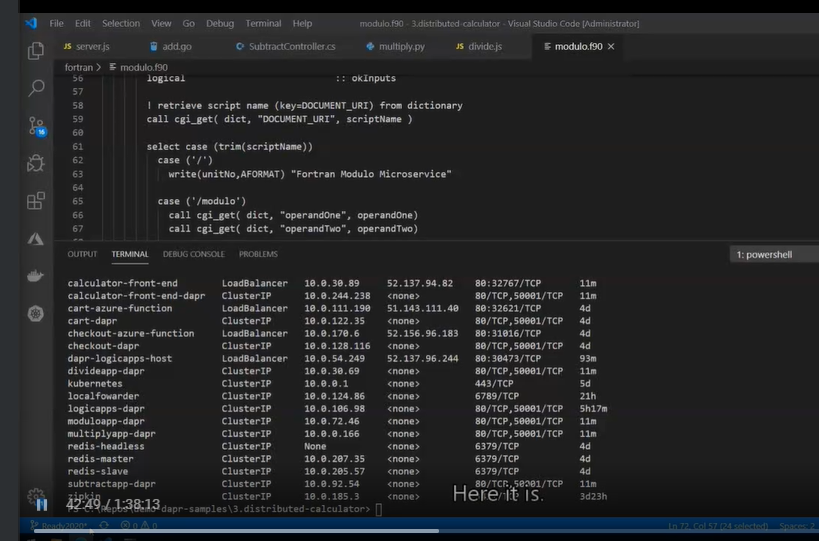
Task: Close the modulo.f90 tab
Action: (611, 46)
